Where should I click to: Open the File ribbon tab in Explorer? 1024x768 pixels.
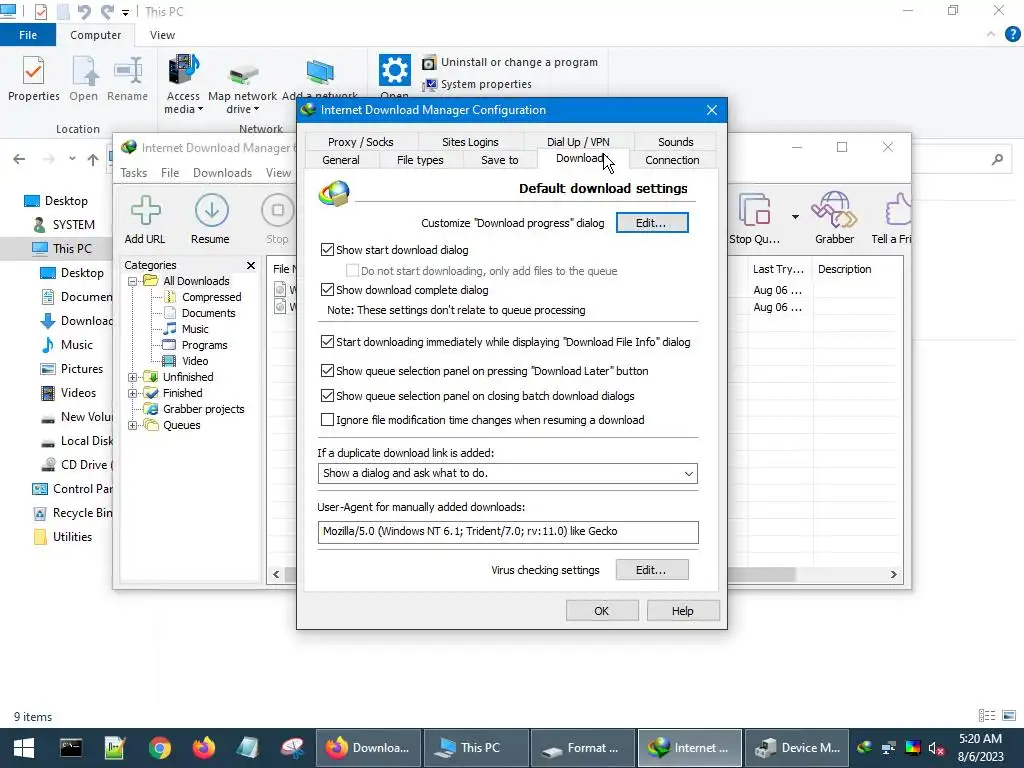point(27,35)
